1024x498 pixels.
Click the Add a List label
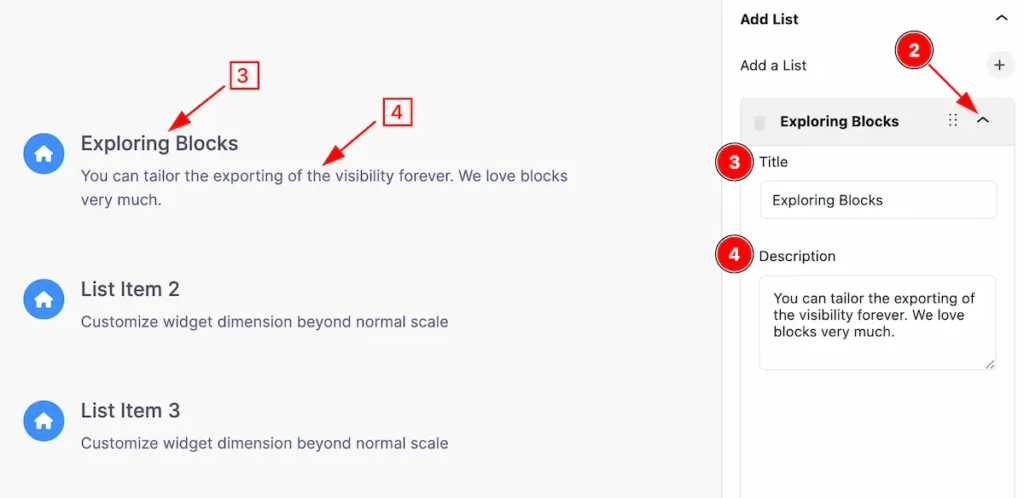tap(773, 65)
